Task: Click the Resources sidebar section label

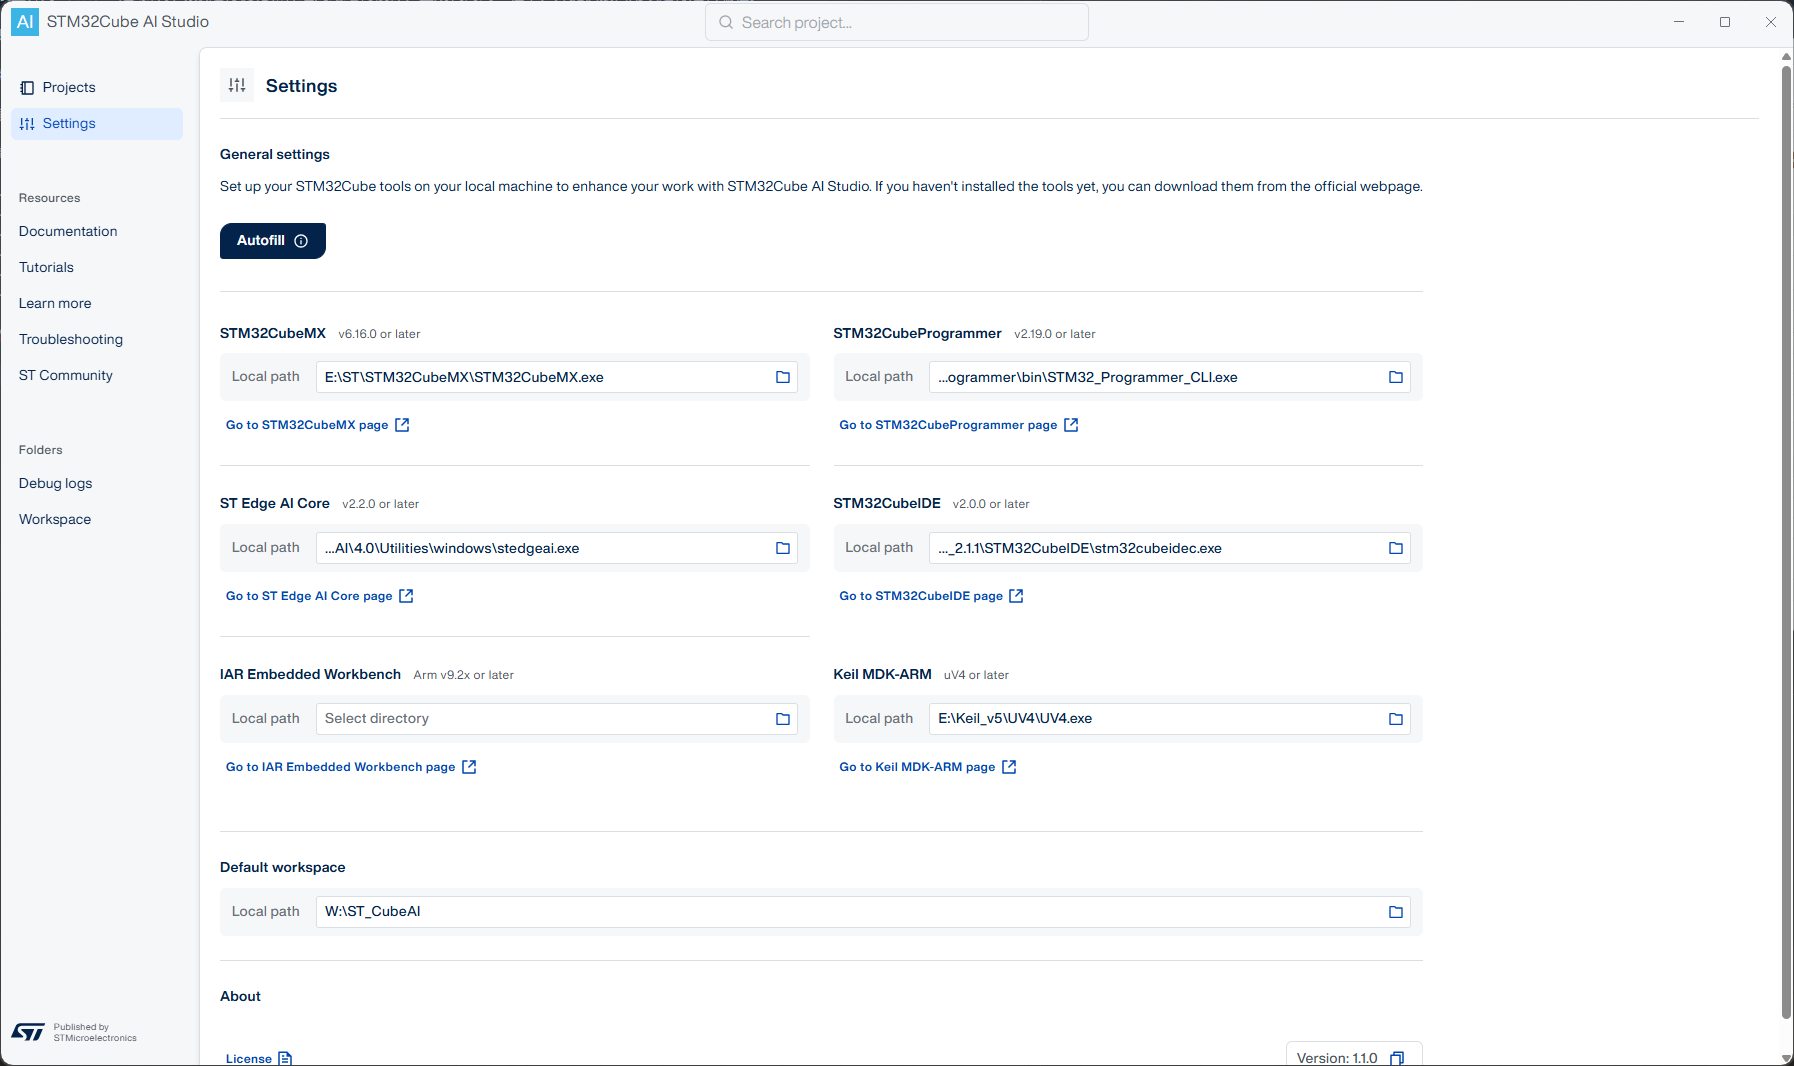Action: [x=49, y=199]
